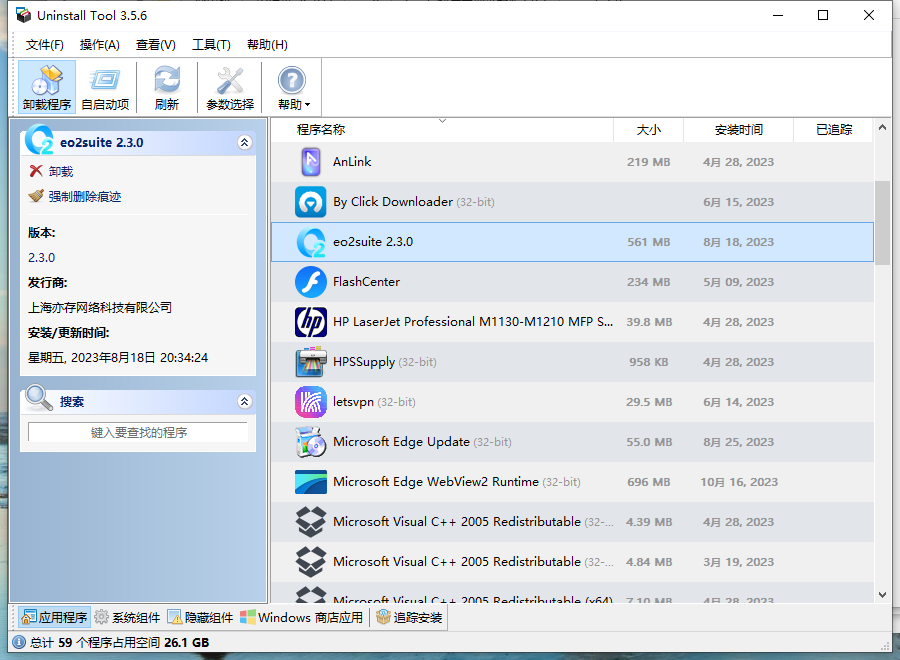Viewport: 900px width, 660px height.
Task: Collapse the Search panel (搜索)
Action: point(245,402)
